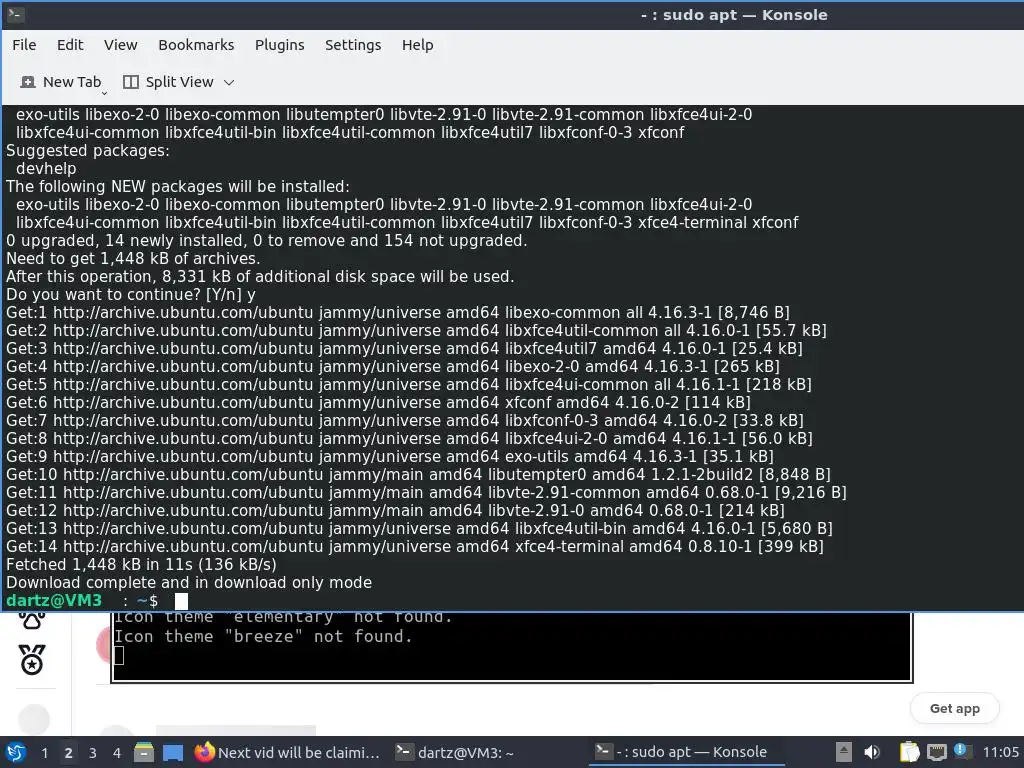1024x768 pixels.
Task: Click the Get:14 xfce4-terminal download line
Action: [415, 547]
